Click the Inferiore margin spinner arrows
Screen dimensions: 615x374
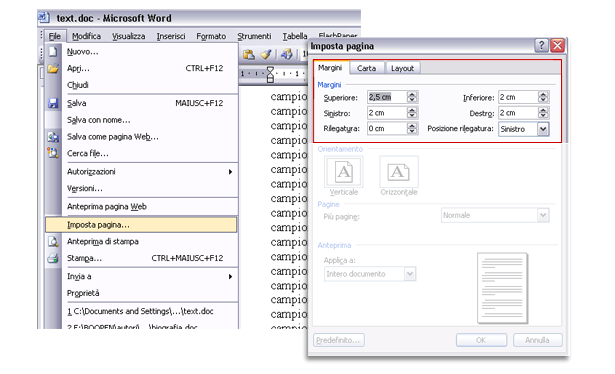pyautogui.click(x=543, y=97)
